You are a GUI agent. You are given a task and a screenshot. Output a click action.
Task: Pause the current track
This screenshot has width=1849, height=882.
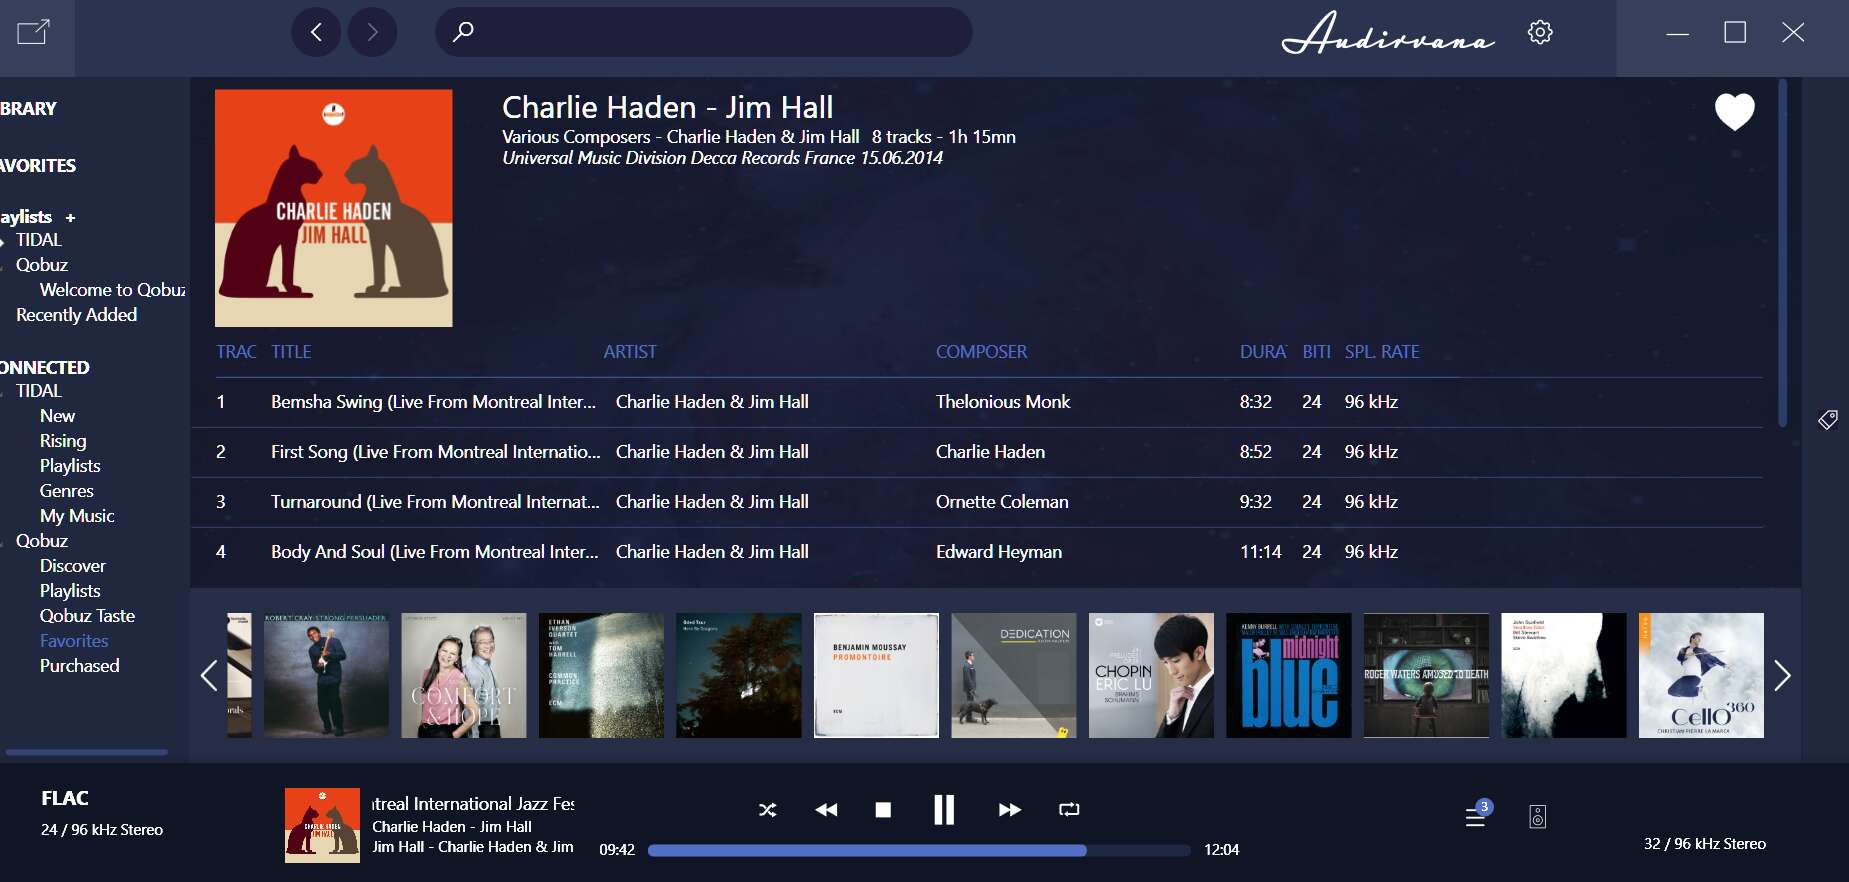tap(944, 810)
